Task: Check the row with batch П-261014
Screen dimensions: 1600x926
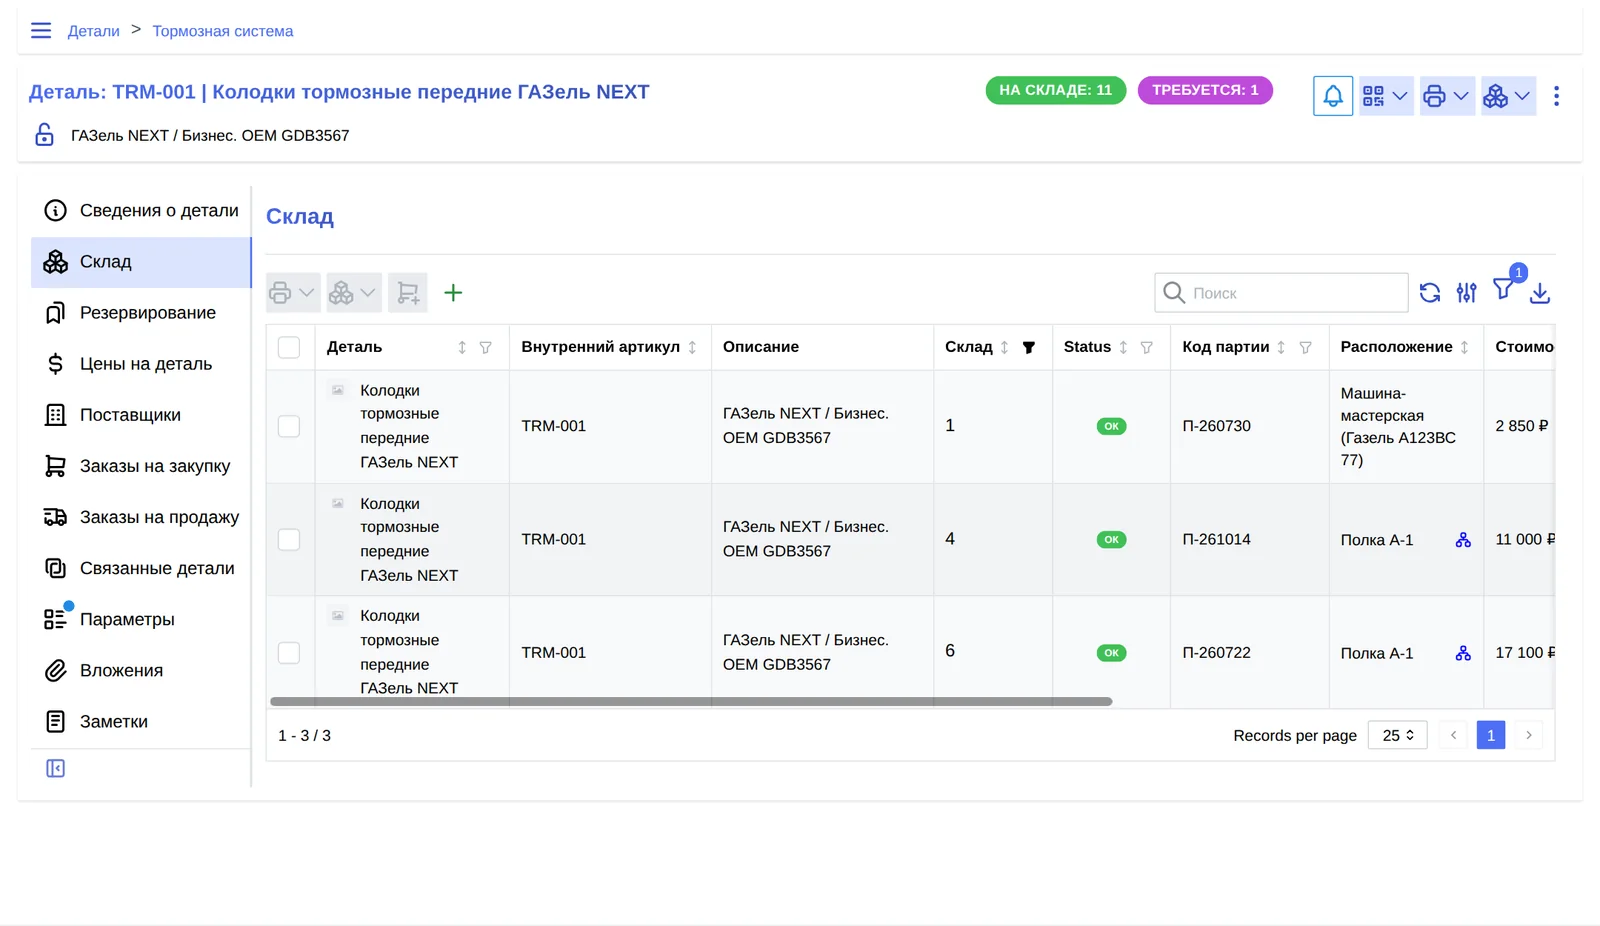Action: tap(289, 540)
